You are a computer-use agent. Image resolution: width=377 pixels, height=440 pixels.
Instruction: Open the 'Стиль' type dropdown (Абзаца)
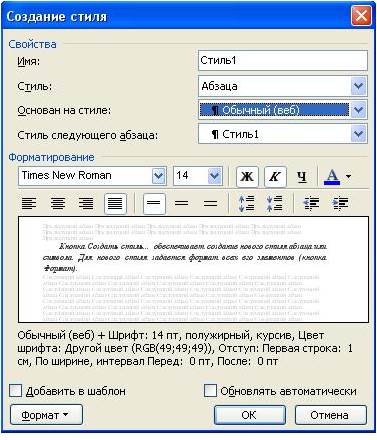pos(359,86)
